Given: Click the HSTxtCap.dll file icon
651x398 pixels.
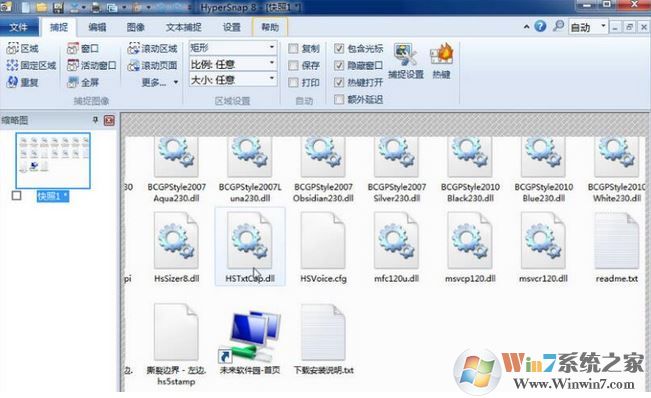Looking at the screenshot, I should (250, 240).
